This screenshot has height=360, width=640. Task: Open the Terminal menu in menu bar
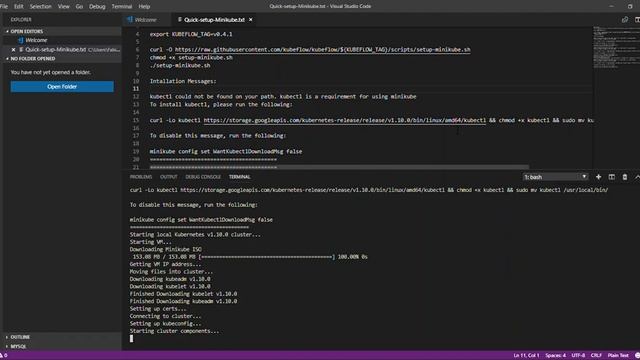tap(122, 7)
